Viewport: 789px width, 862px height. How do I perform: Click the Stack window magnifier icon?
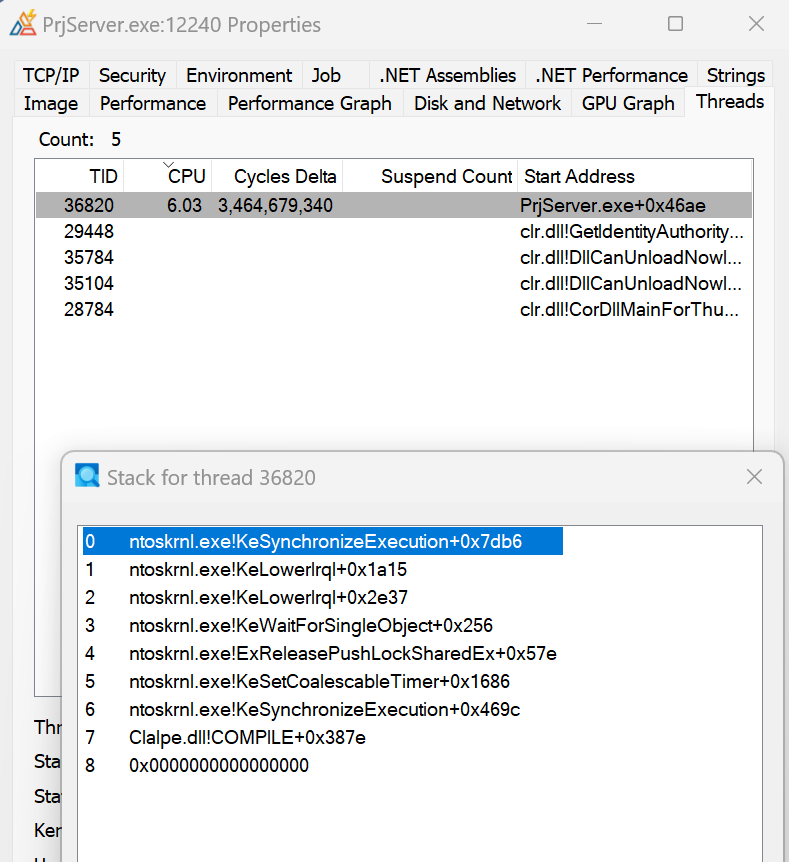pyautogui.click(x=87, y=476)
